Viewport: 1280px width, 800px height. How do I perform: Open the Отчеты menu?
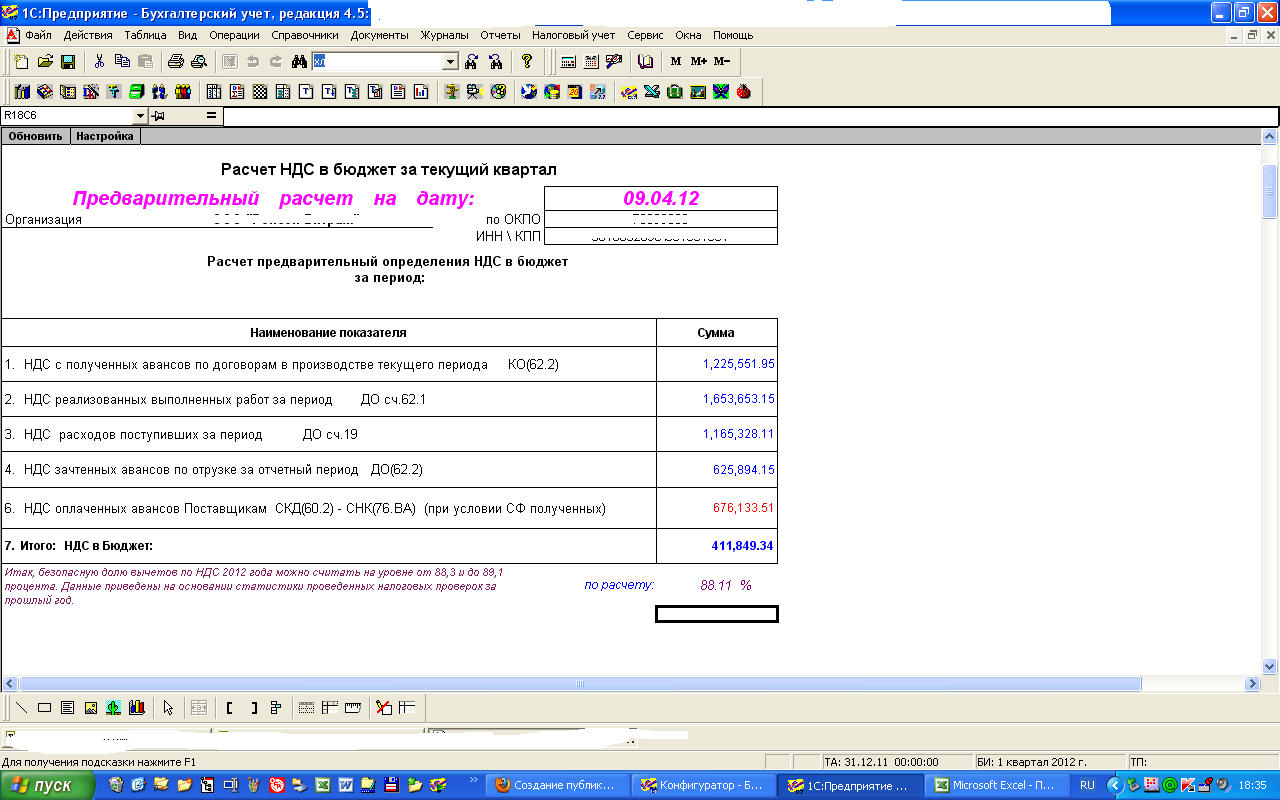(x=500, y=35)
